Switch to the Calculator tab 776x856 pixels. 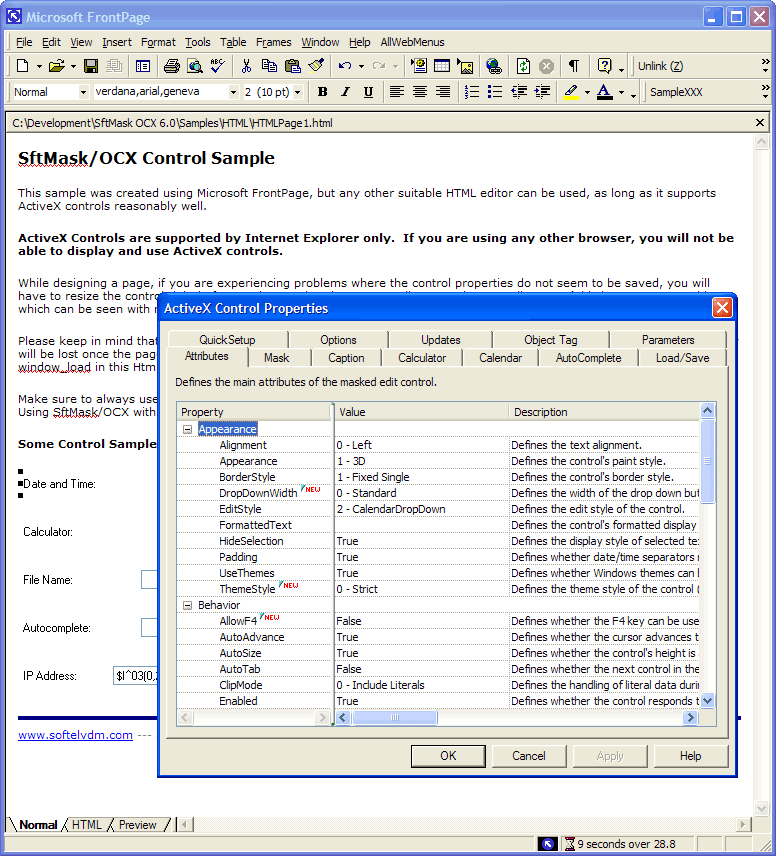(x=422, y=357)
